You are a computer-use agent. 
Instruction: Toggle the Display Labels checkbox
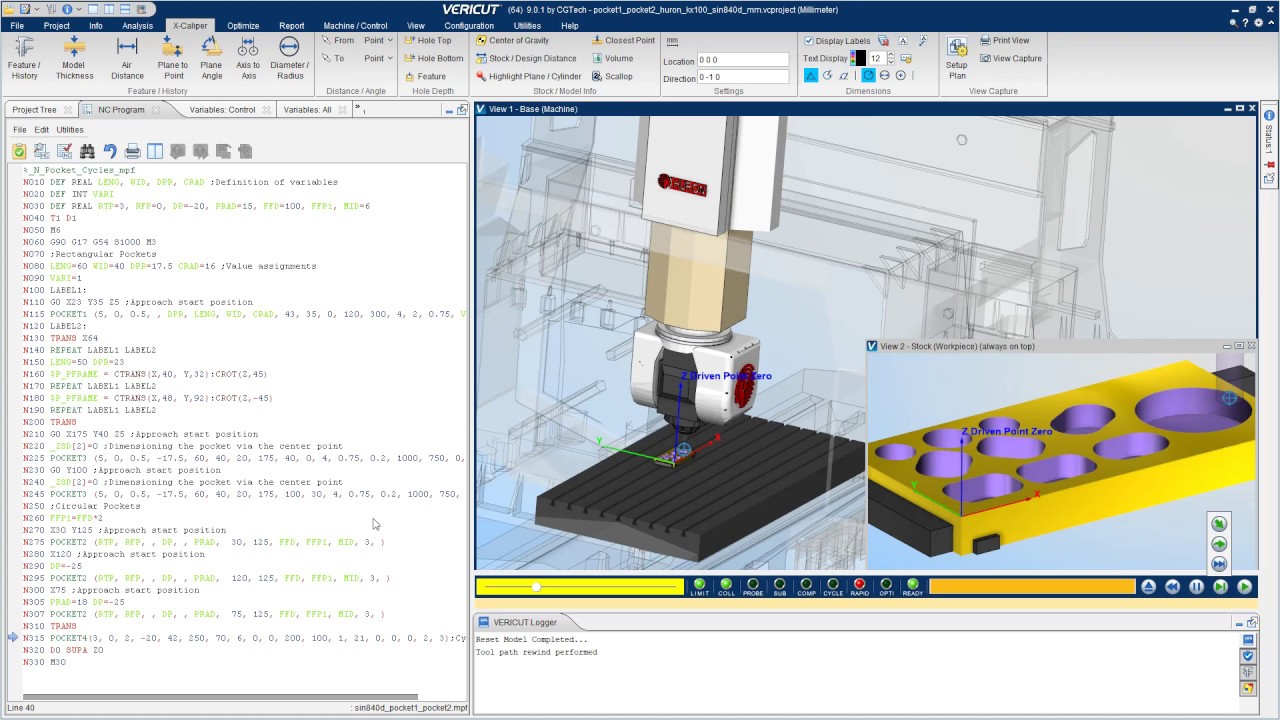pyautogui.click(x=809, y=41)
